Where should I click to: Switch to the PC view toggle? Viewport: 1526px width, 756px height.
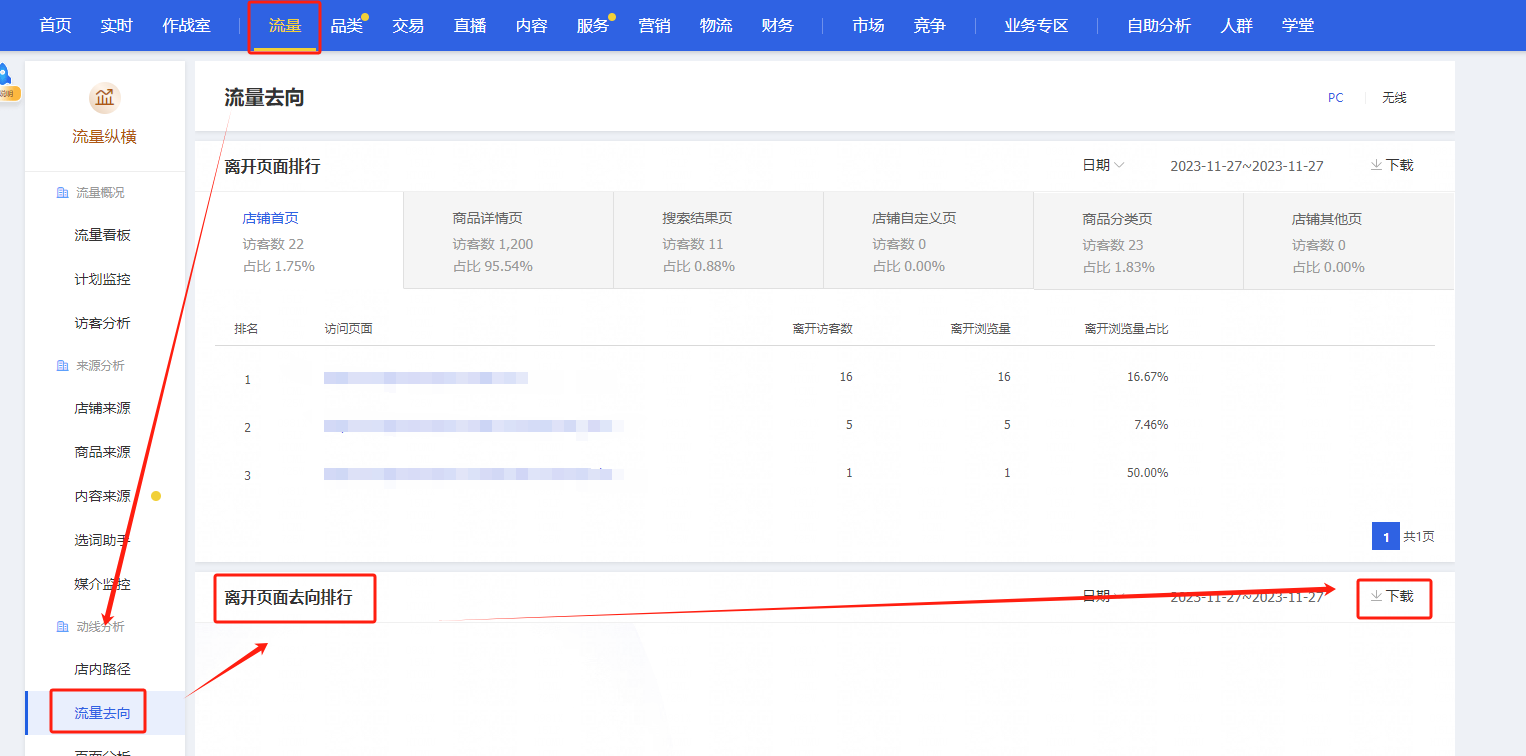(x=1335, y=98)
